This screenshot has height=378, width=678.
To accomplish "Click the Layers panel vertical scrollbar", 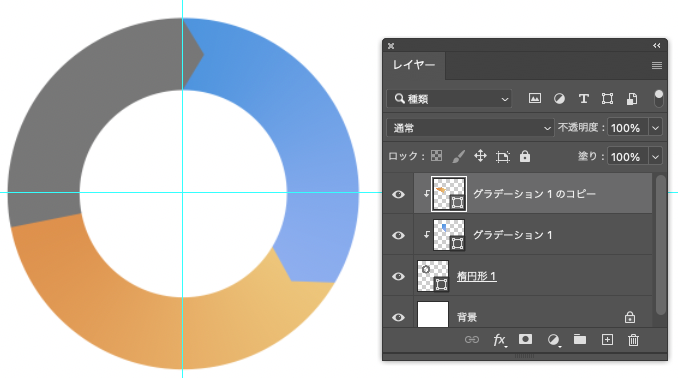I will coord(660,245).
